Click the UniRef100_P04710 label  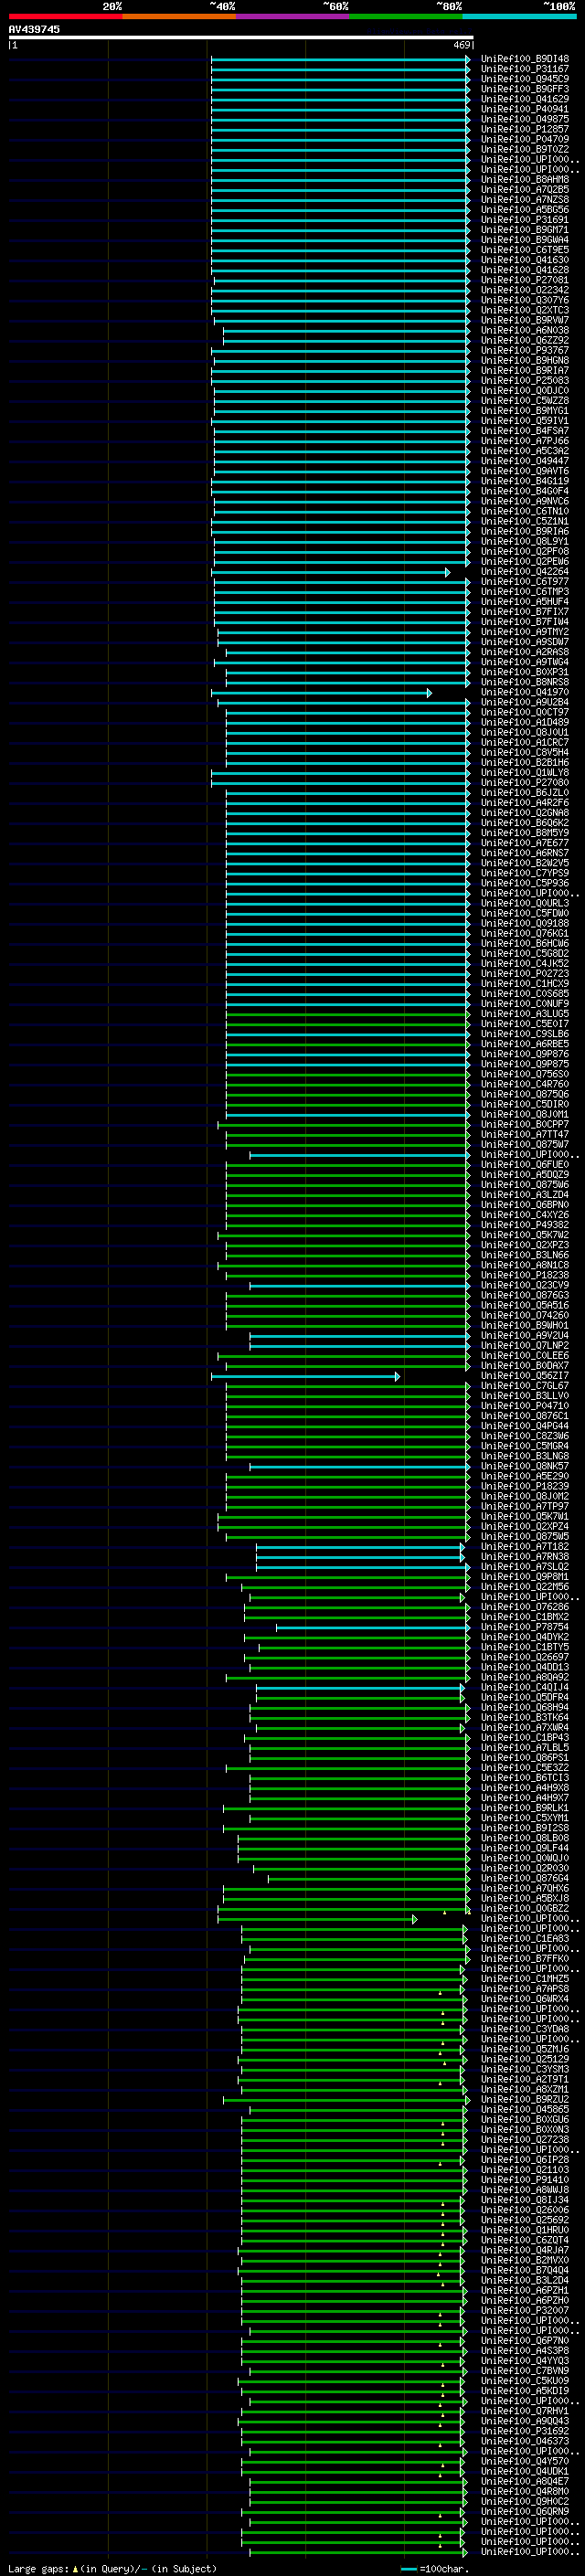(x=525, y=1406)
